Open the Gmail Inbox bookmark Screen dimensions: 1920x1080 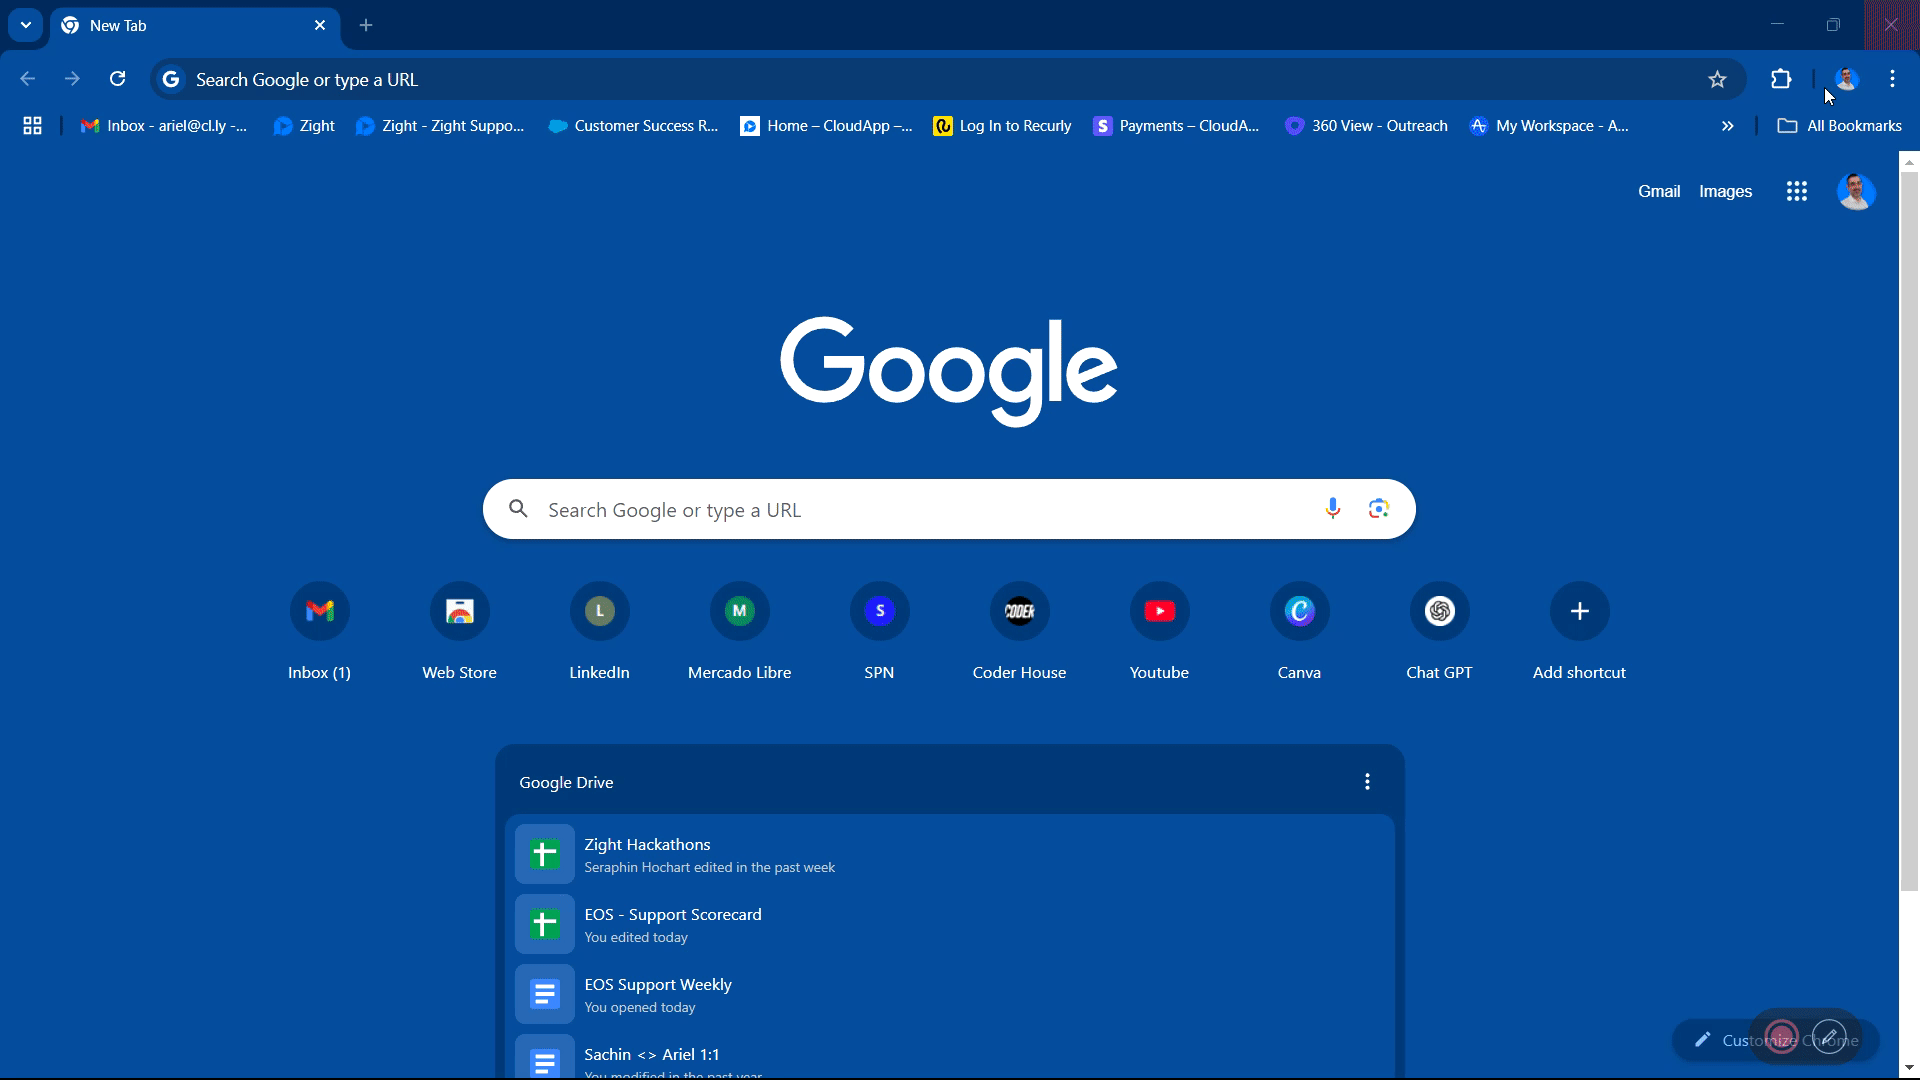(164, 125)
